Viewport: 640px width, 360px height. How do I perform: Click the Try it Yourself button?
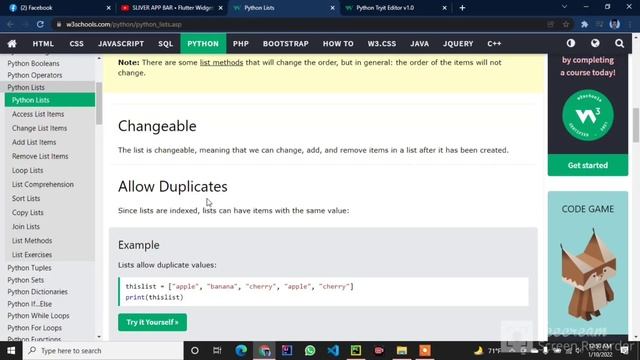[x=152, y=322]
